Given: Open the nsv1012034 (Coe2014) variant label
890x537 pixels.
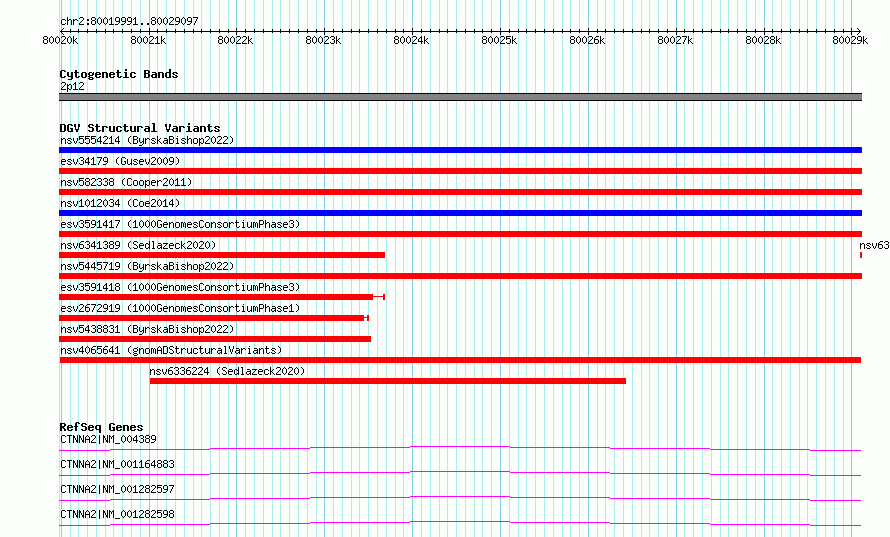Looking at the screenshot, I should pos(120,203).
